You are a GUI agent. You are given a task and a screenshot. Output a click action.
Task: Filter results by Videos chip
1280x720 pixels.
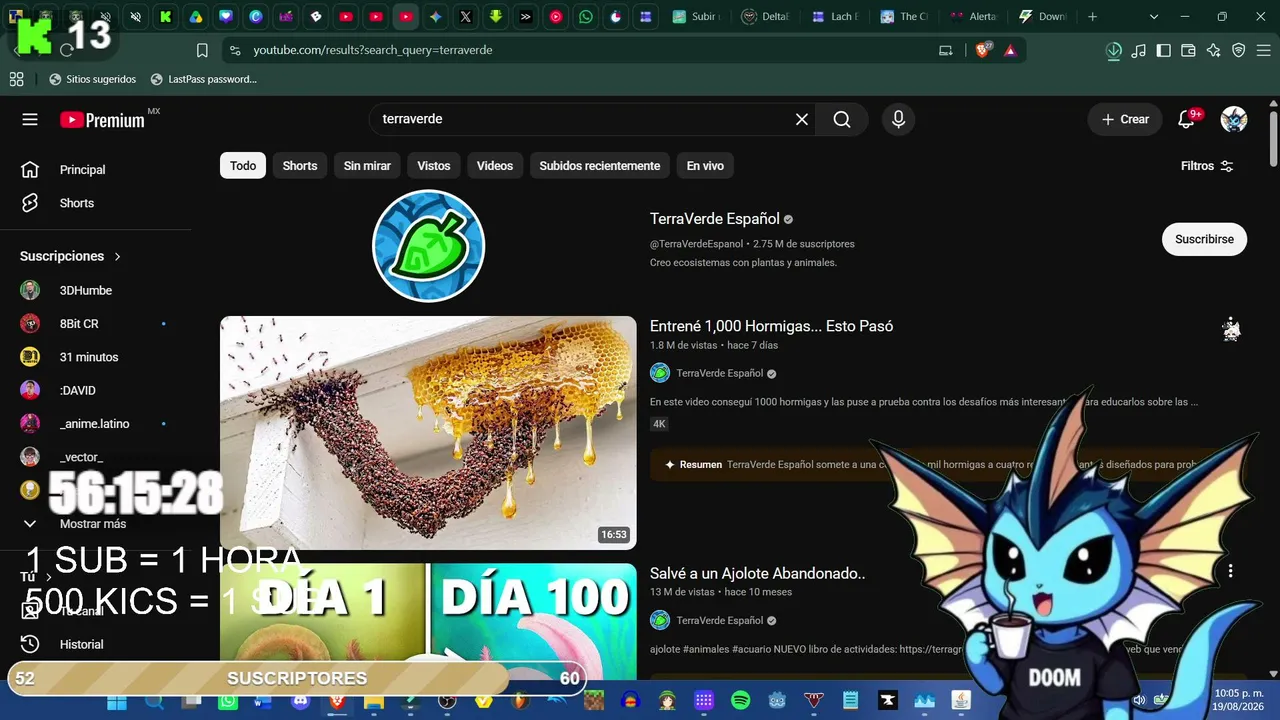(x=495, y=166)
